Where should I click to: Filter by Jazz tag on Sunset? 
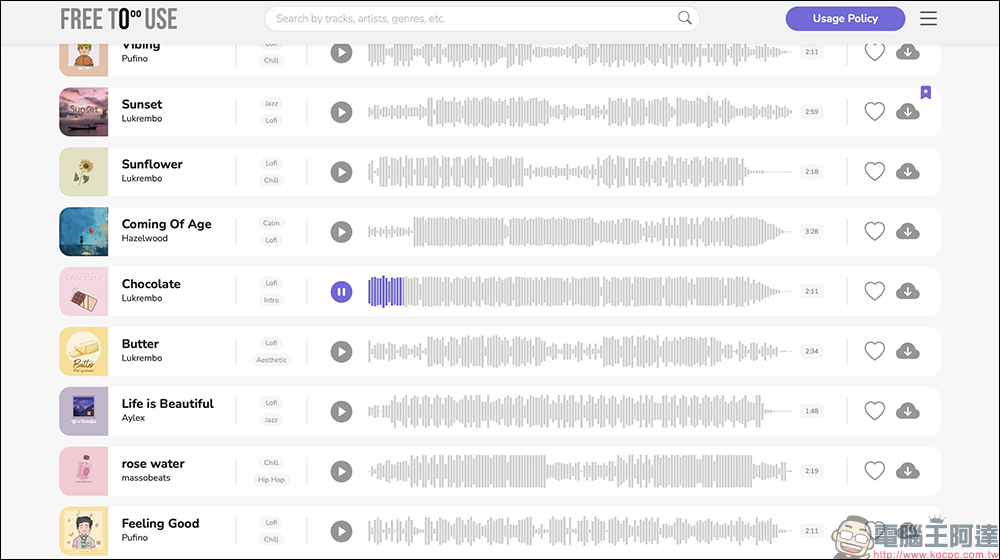click(x=271, y=103)
